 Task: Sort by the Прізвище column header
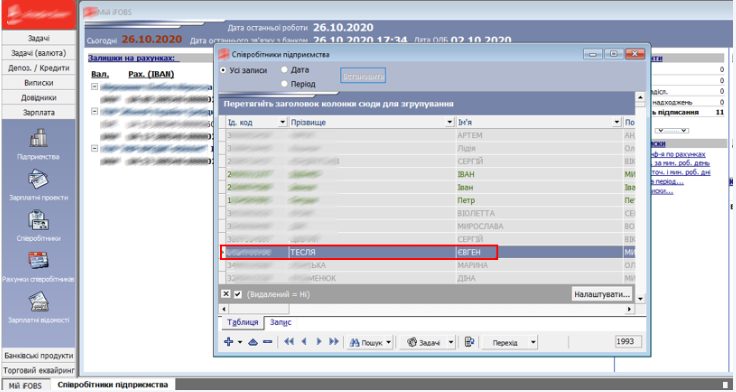click(367, 123)
